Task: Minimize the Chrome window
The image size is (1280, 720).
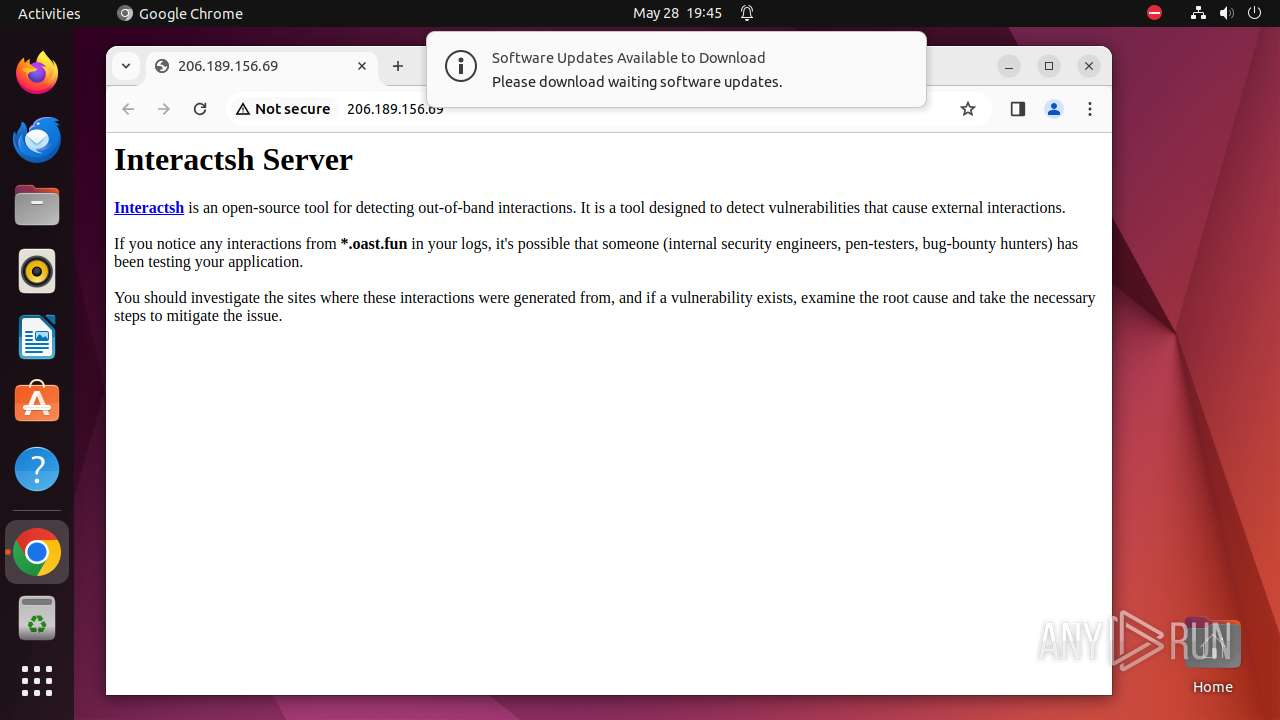Action: pyautogui.click(x=1009, y=66)
